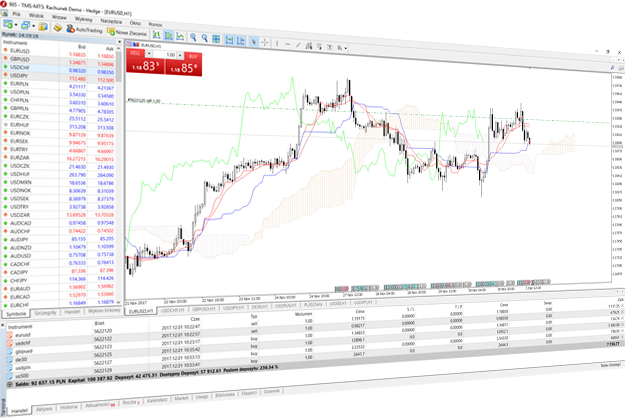
Task: Click Market Watch scrollbar down arrow
Action: tap(119, 303)
